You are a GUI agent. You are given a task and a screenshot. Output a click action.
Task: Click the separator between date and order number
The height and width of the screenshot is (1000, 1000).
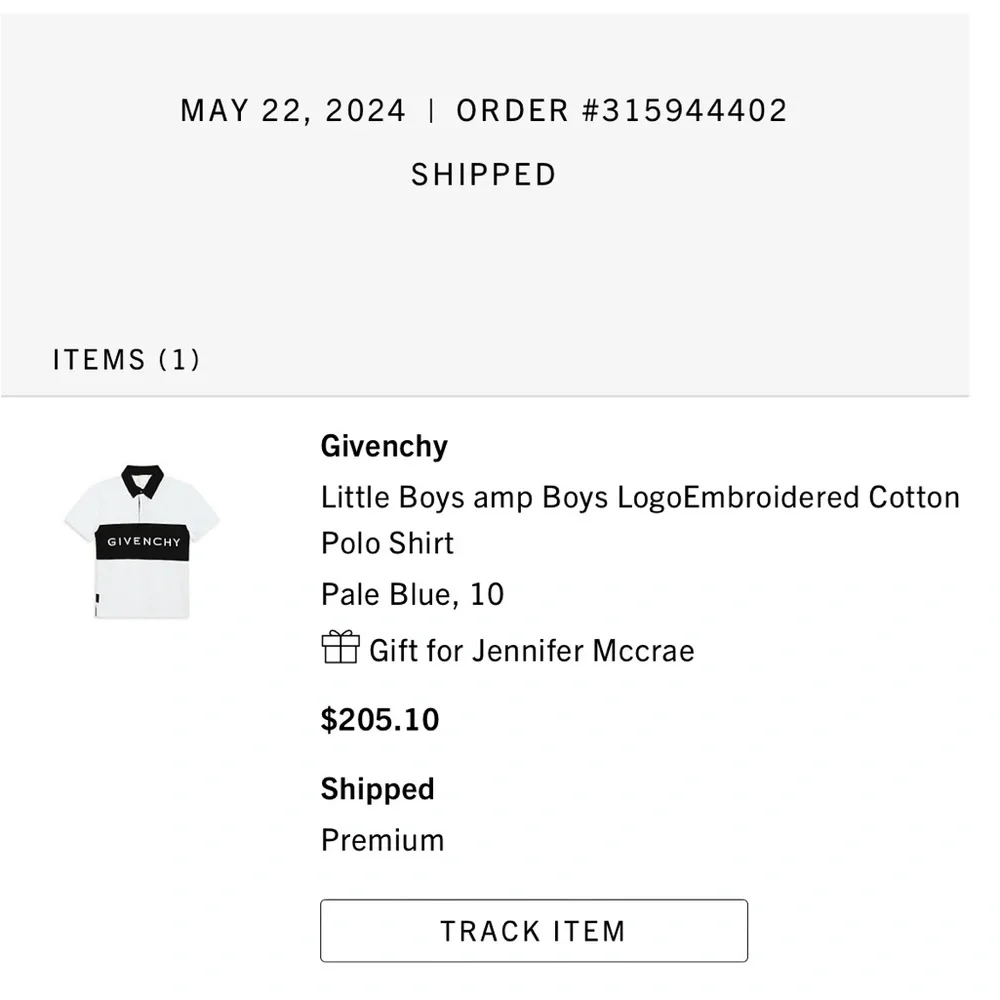(431, 111)
